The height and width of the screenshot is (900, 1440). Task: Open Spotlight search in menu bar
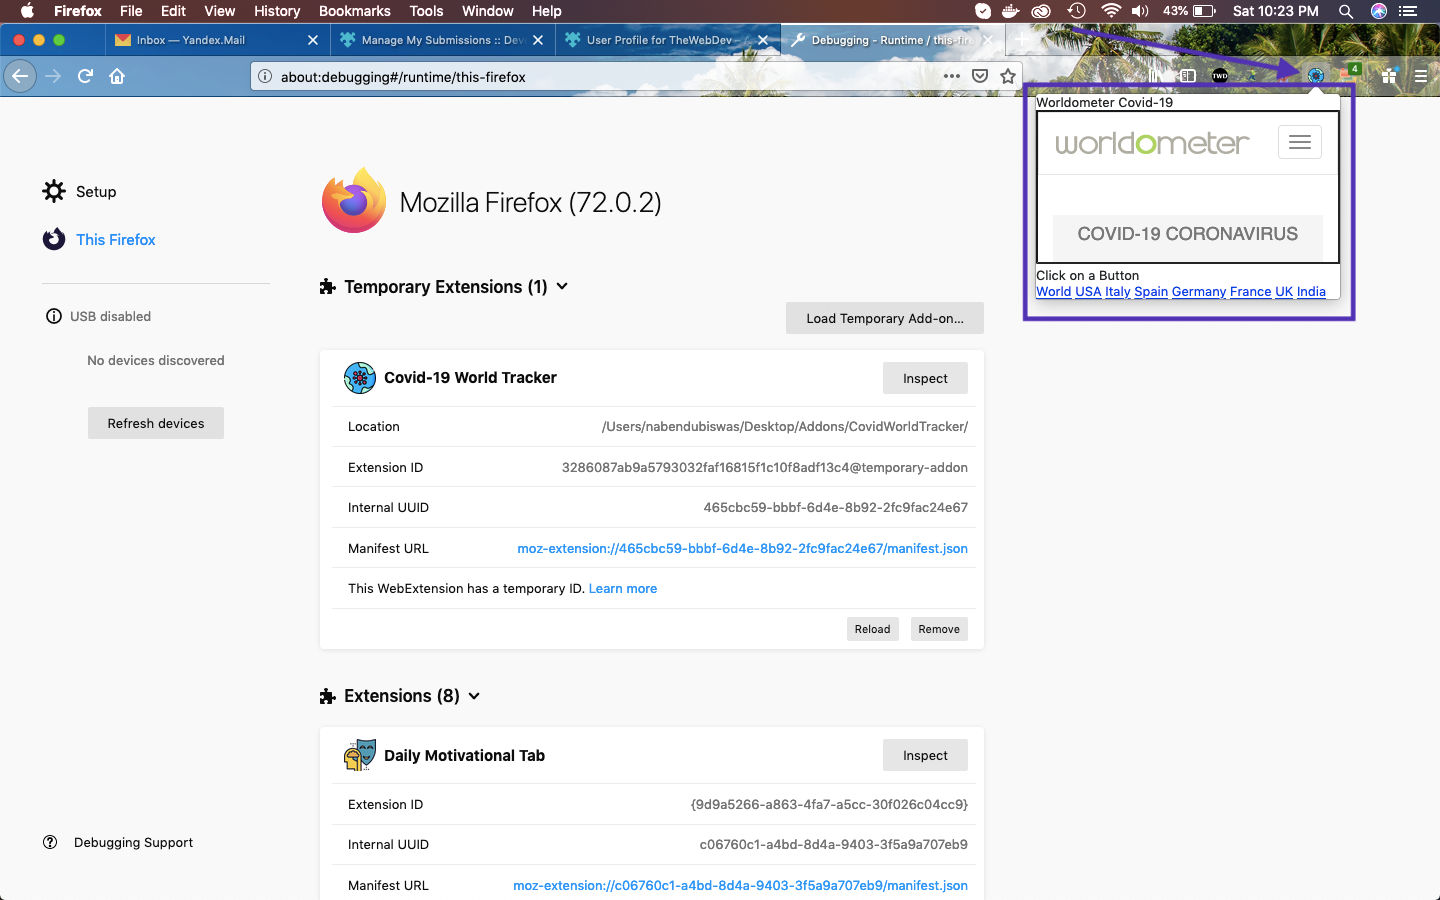tap(1346, 11)
